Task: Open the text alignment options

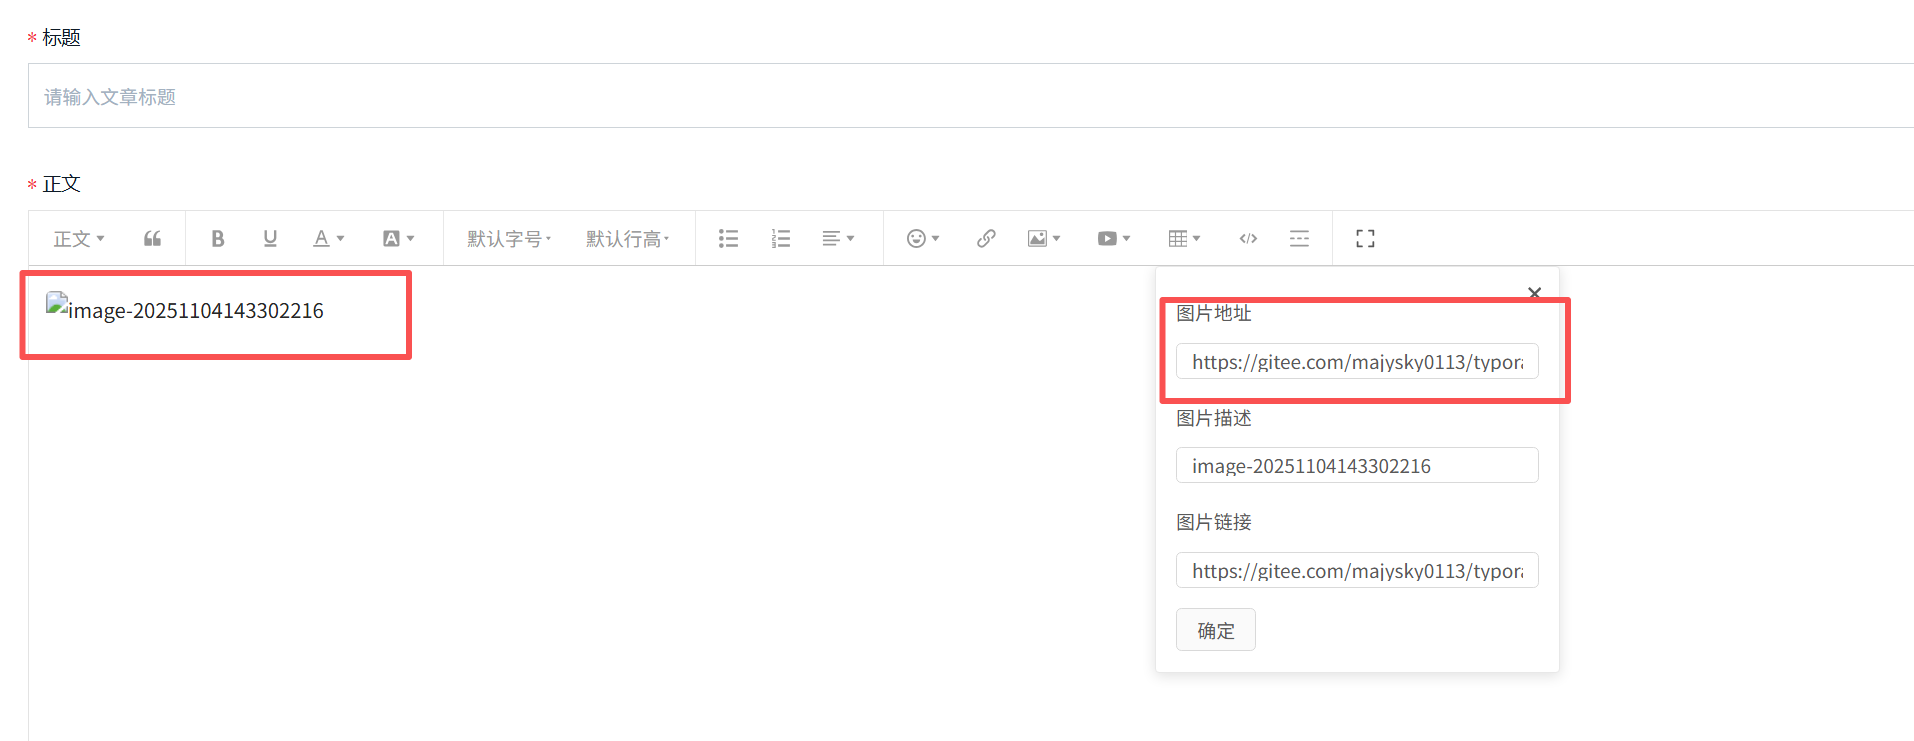Action: click(838, 239)
